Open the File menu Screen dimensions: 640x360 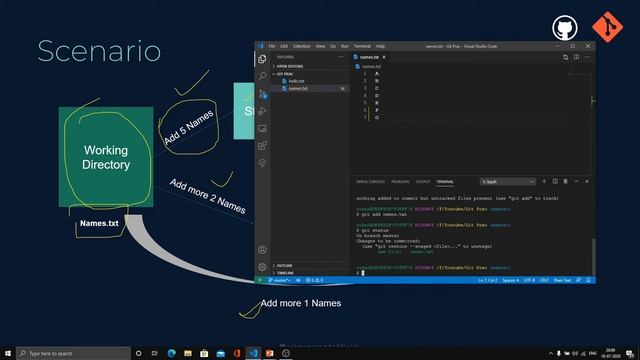pos(272,46)
